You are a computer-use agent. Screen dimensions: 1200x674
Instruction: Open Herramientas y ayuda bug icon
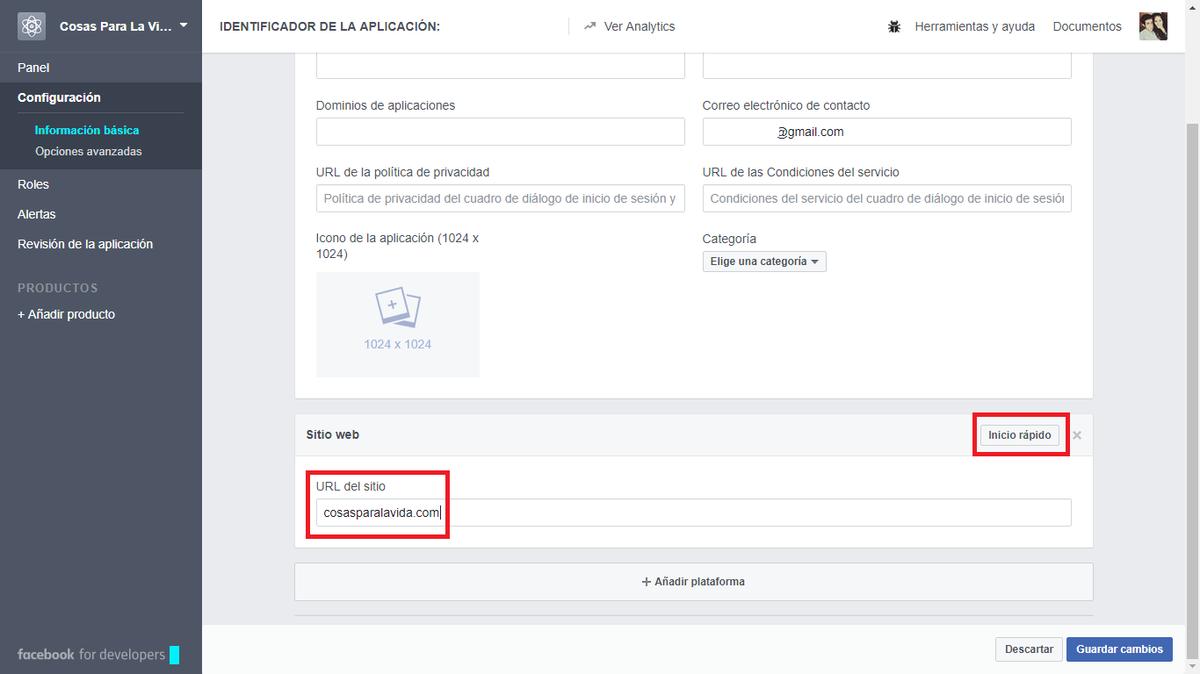[x=894, y=26]
